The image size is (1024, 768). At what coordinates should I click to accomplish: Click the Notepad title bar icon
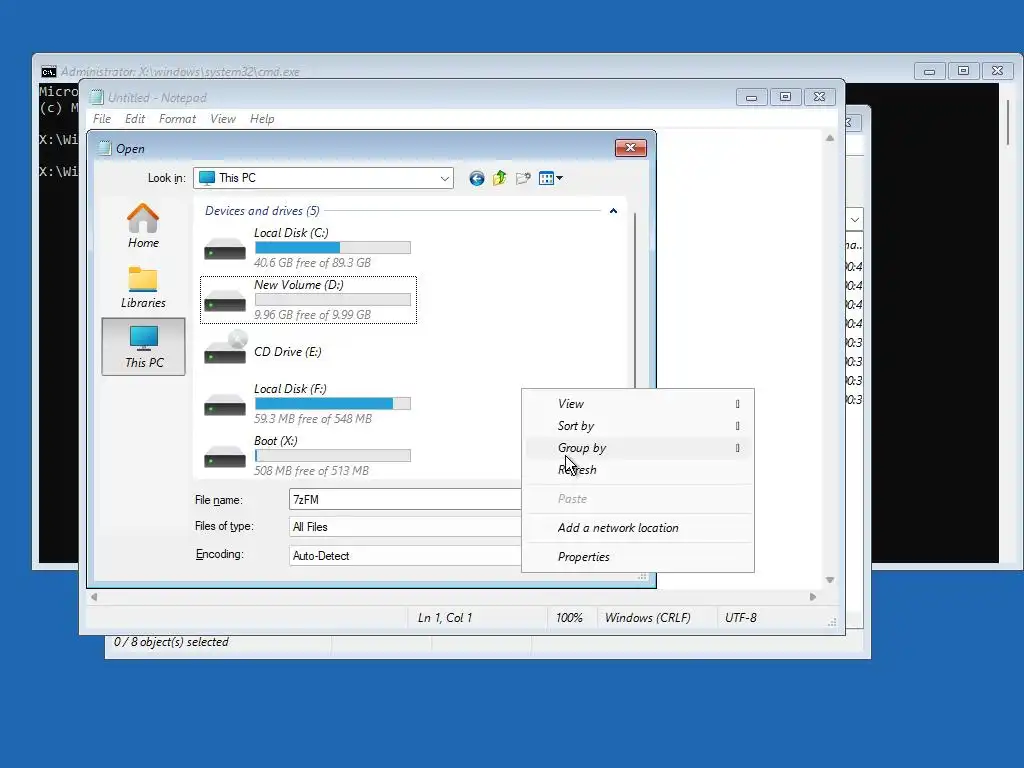tap(97, 97)
